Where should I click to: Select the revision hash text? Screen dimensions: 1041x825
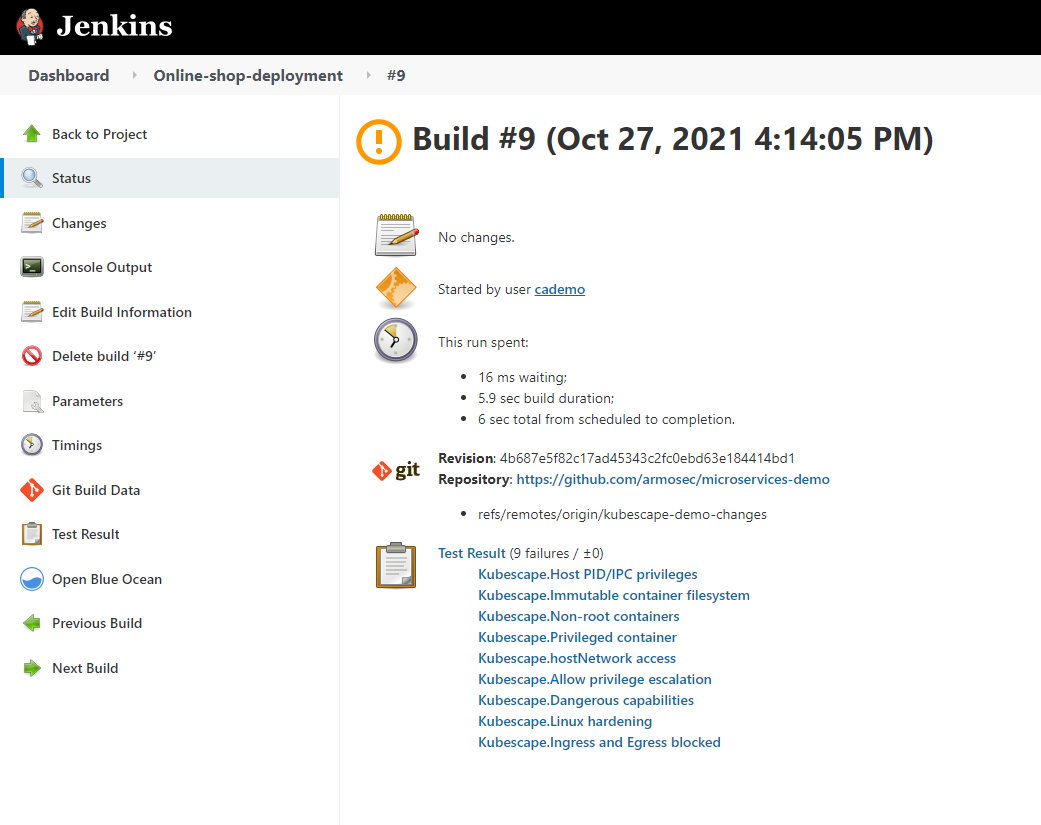647,458
